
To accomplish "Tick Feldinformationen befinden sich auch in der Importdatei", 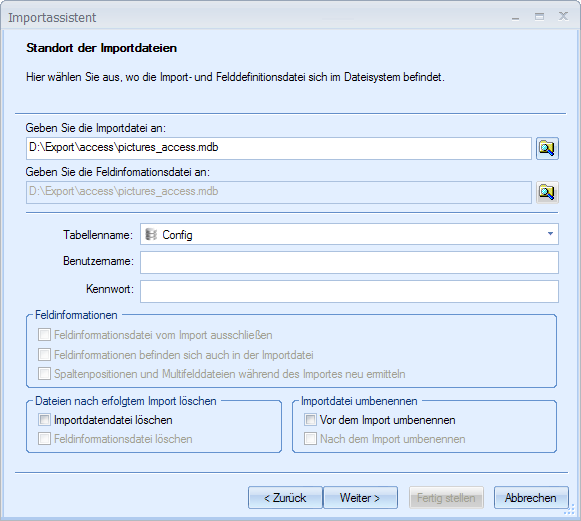I will tap(44, 355).
